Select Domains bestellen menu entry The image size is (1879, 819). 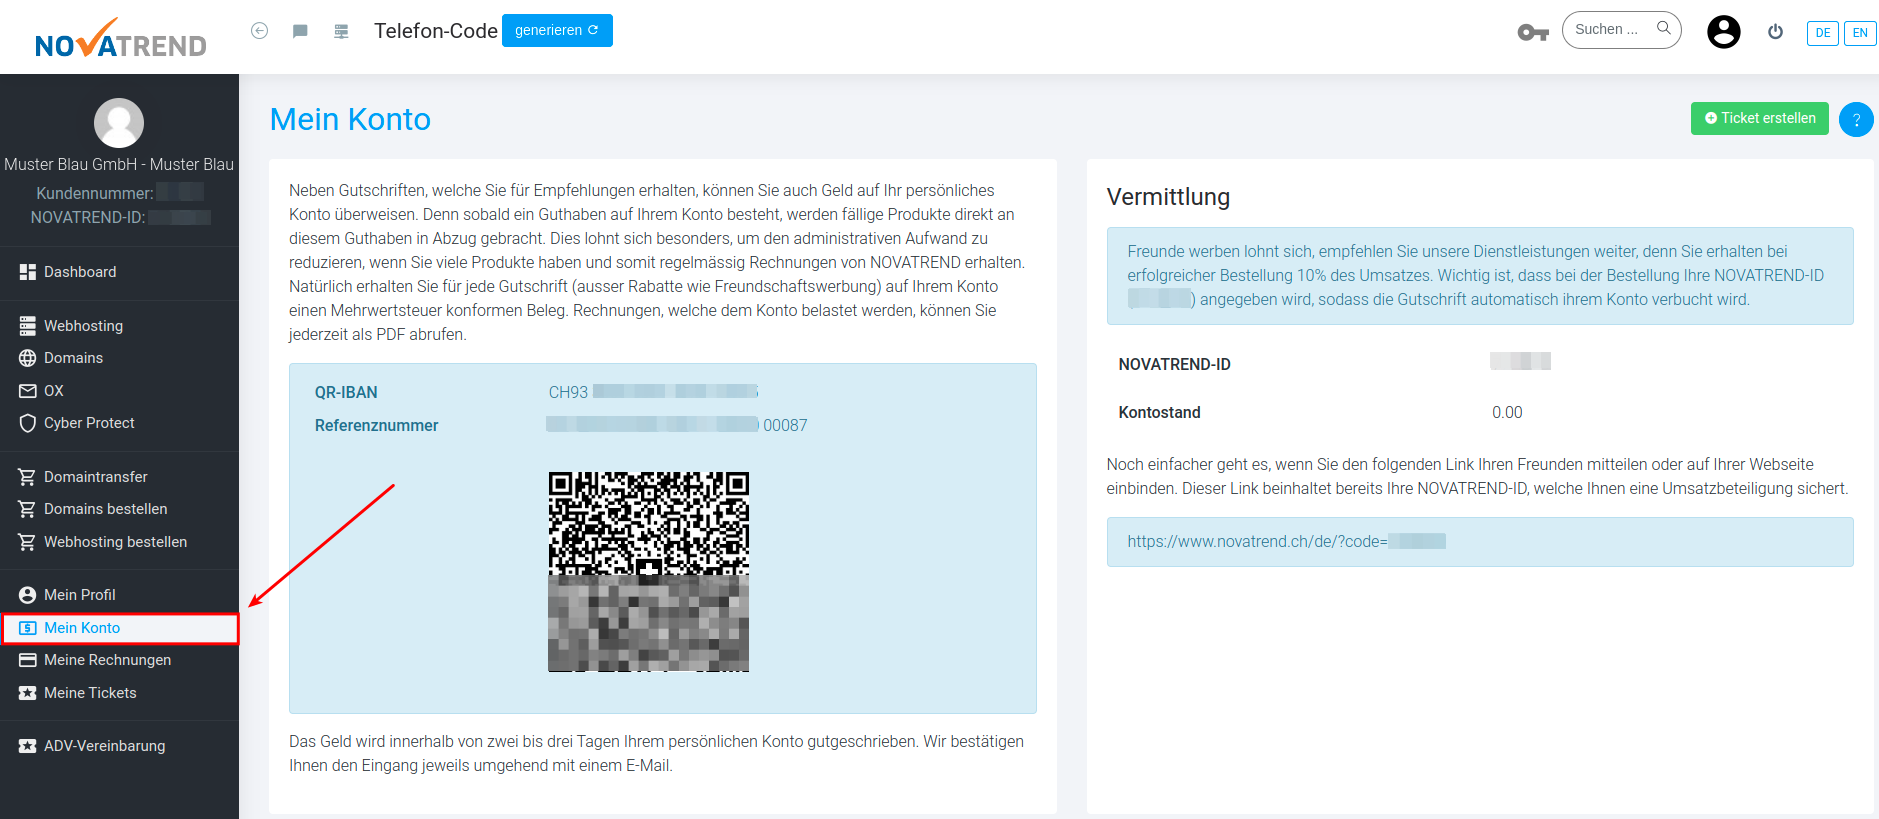(x=119, y=509)
